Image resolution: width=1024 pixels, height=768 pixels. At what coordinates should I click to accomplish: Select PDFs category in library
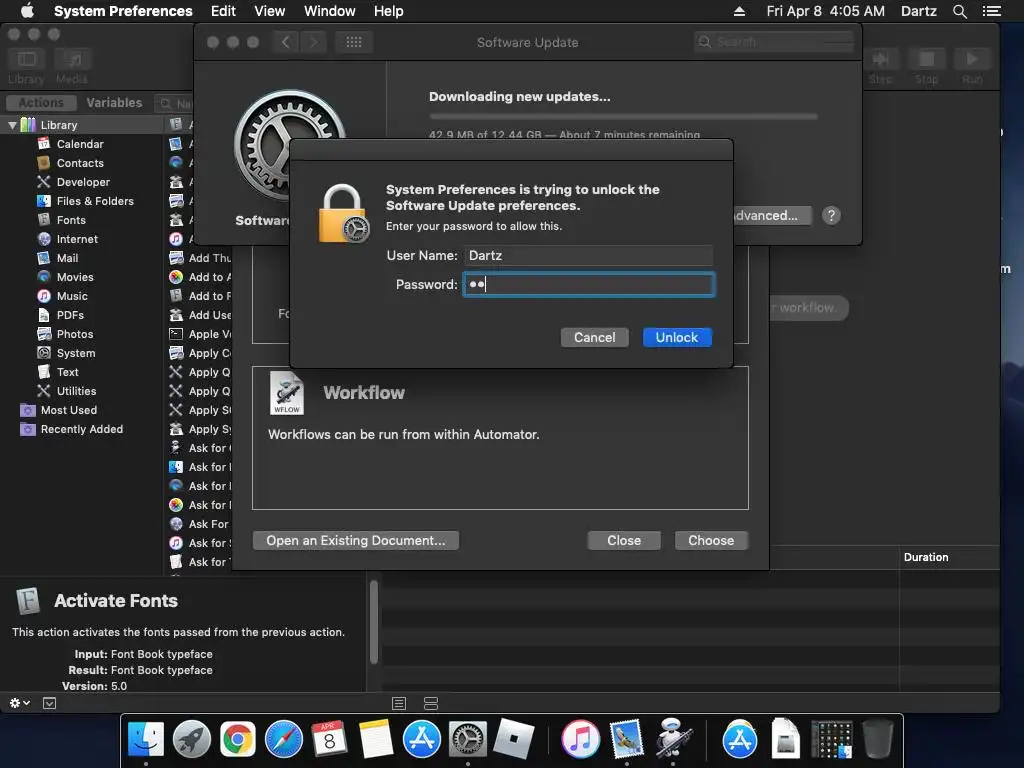point(70,315)
